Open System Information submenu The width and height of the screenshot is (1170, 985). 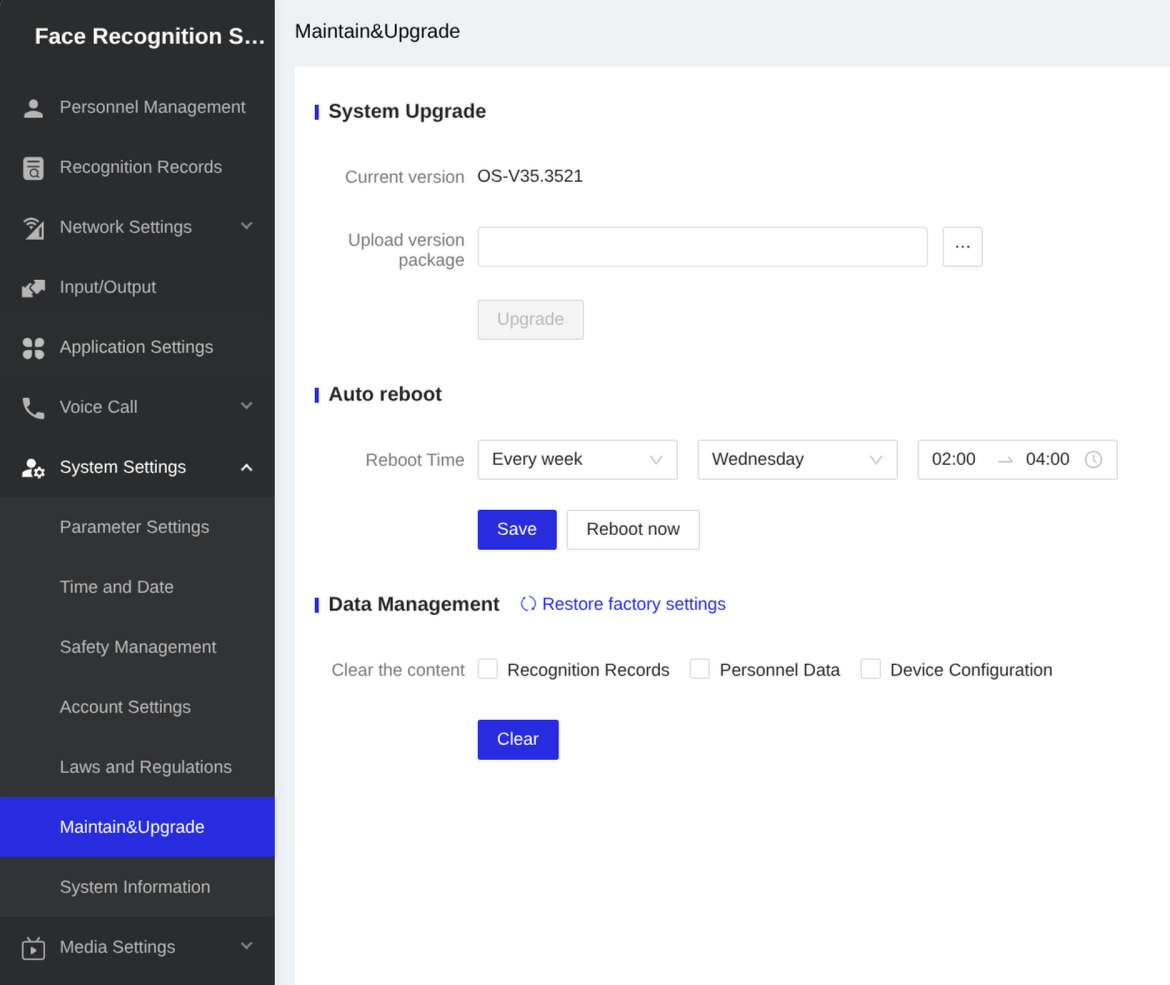pyautogui.click(x=137, y=886)
